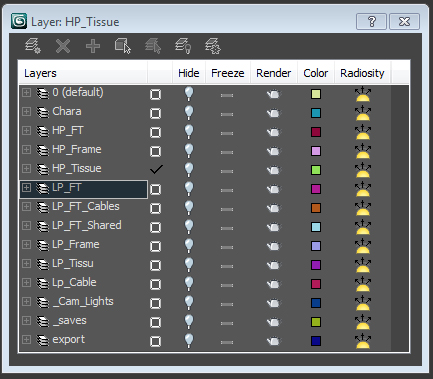Expand the 0 (default) layer
The height and width of the screenshot is (379, 433).
(26, 92)
